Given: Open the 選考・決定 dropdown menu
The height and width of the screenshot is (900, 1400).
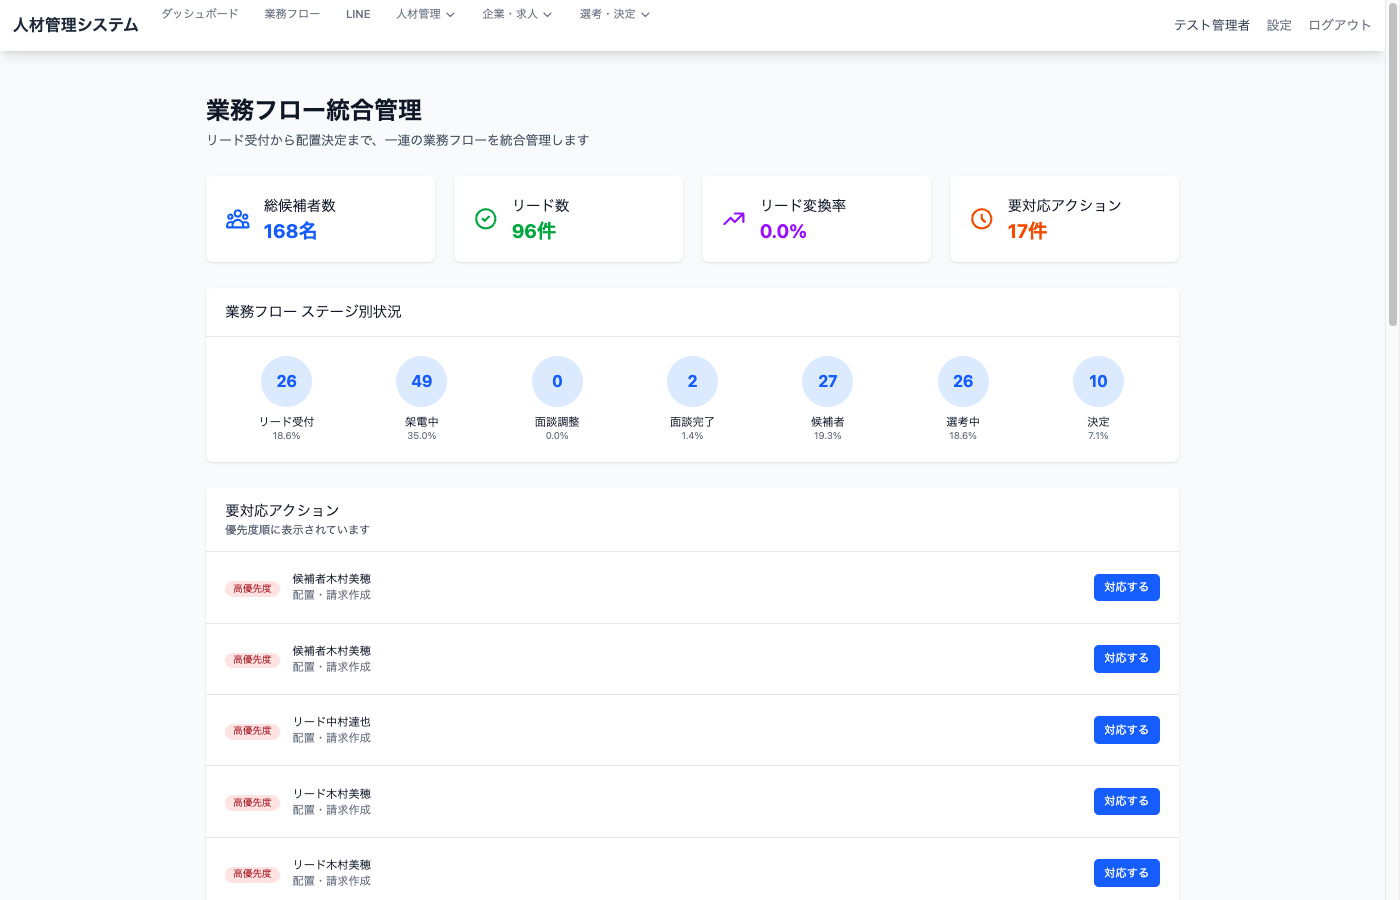Looking at the screenshot, I should pyautogui.click(x=614, y=14).
